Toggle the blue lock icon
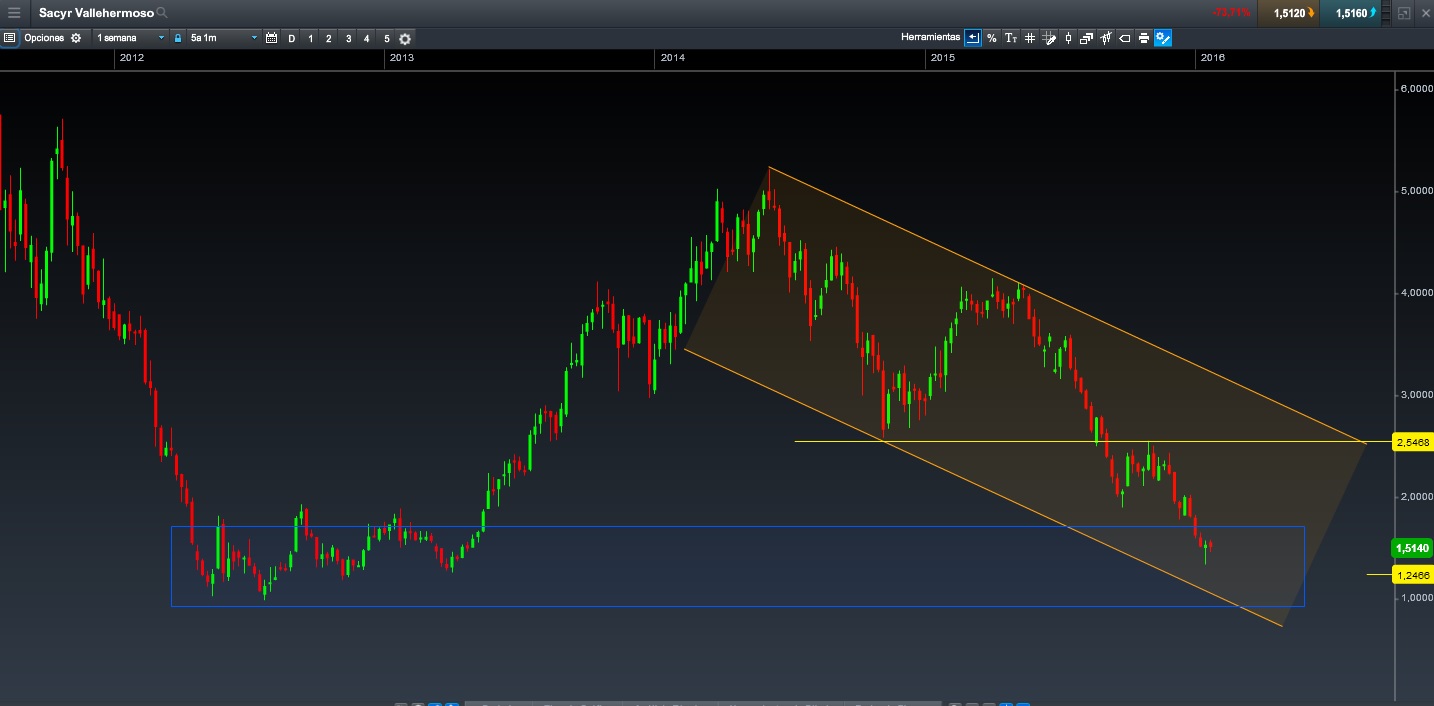This screenshot has width=1434, height=706. point(178,38)
